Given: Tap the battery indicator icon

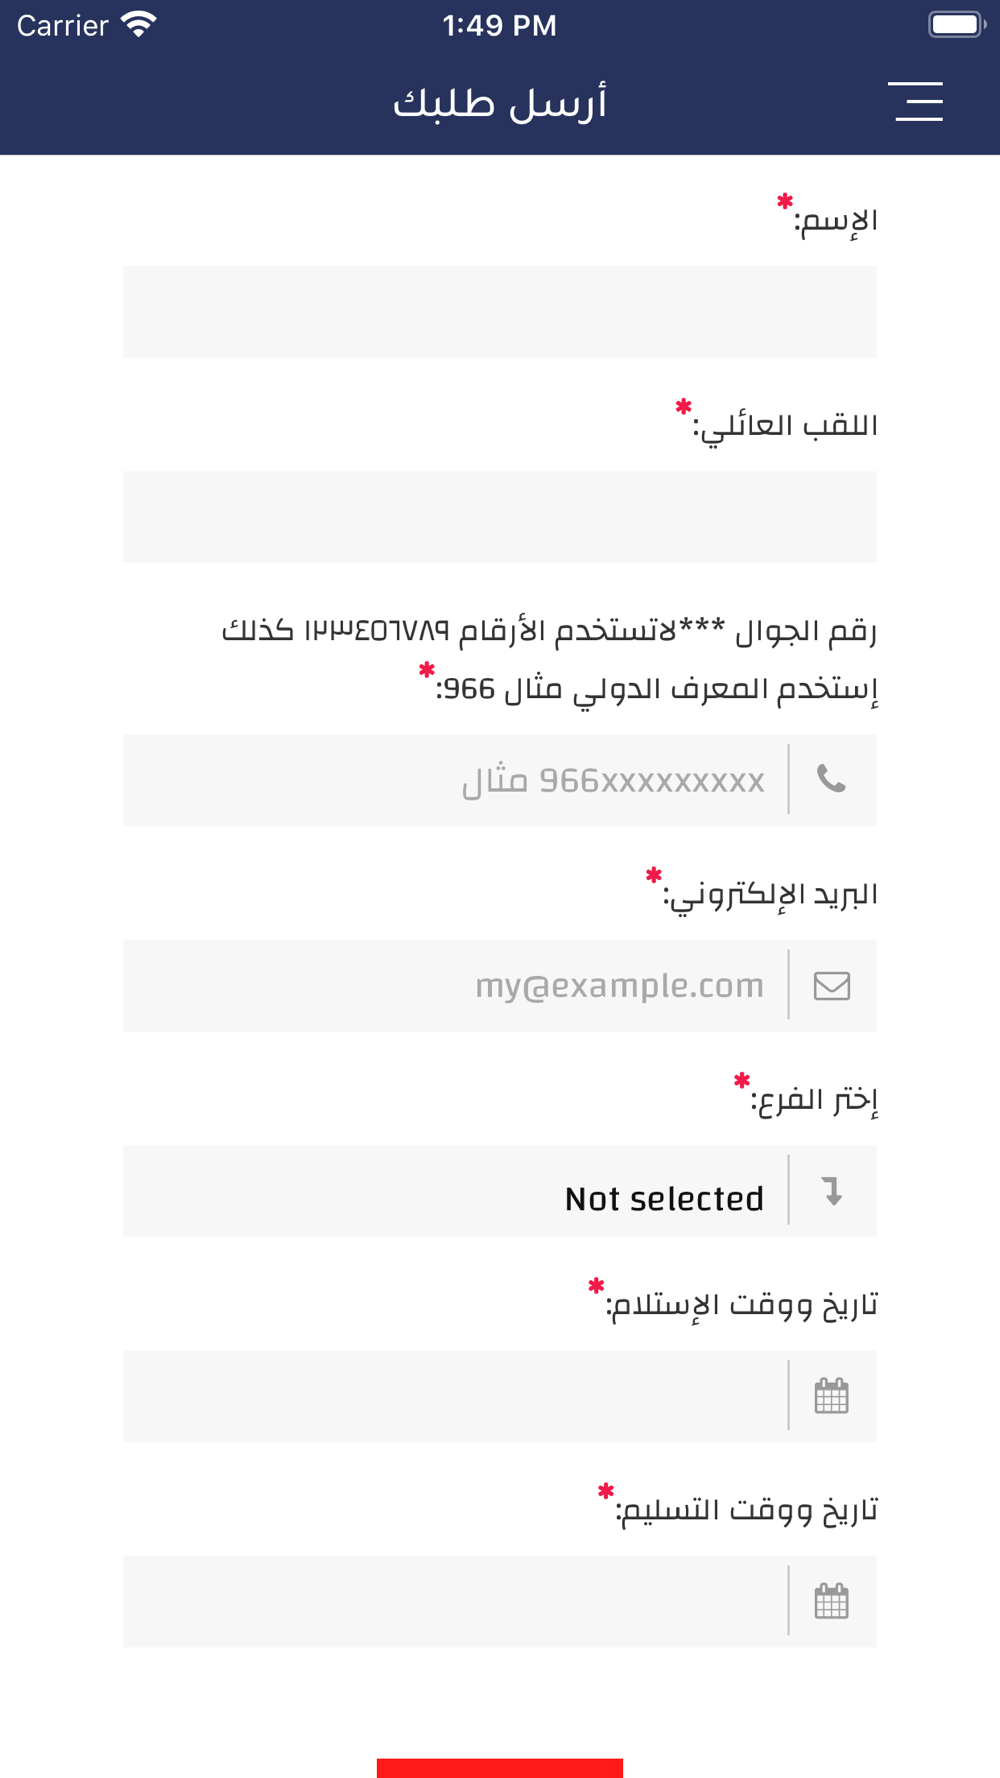Looking at the screenshot, I should (x=955, y=25).
